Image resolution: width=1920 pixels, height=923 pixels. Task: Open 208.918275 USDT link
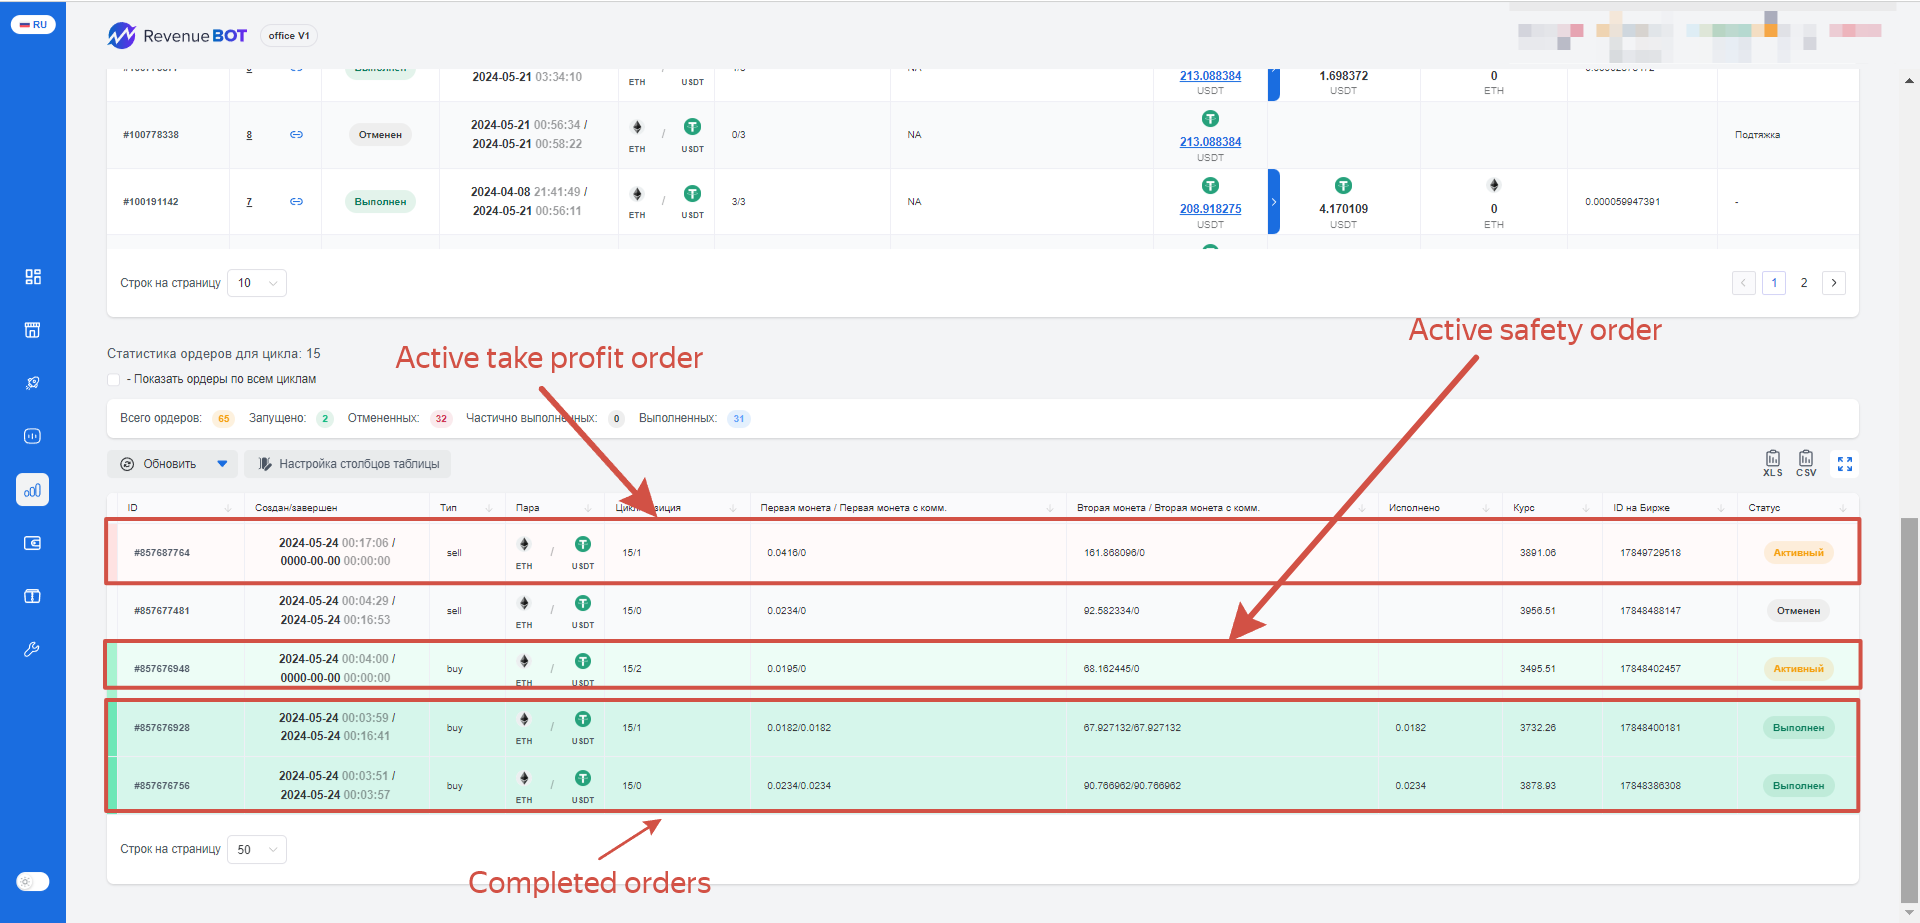click(x=1210, y=209)
